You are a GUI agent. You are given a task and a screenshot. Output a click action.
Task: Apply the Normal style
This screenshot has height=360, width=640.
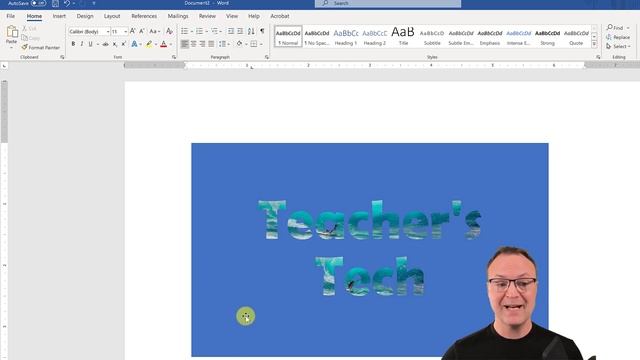[x=288, y=36]
